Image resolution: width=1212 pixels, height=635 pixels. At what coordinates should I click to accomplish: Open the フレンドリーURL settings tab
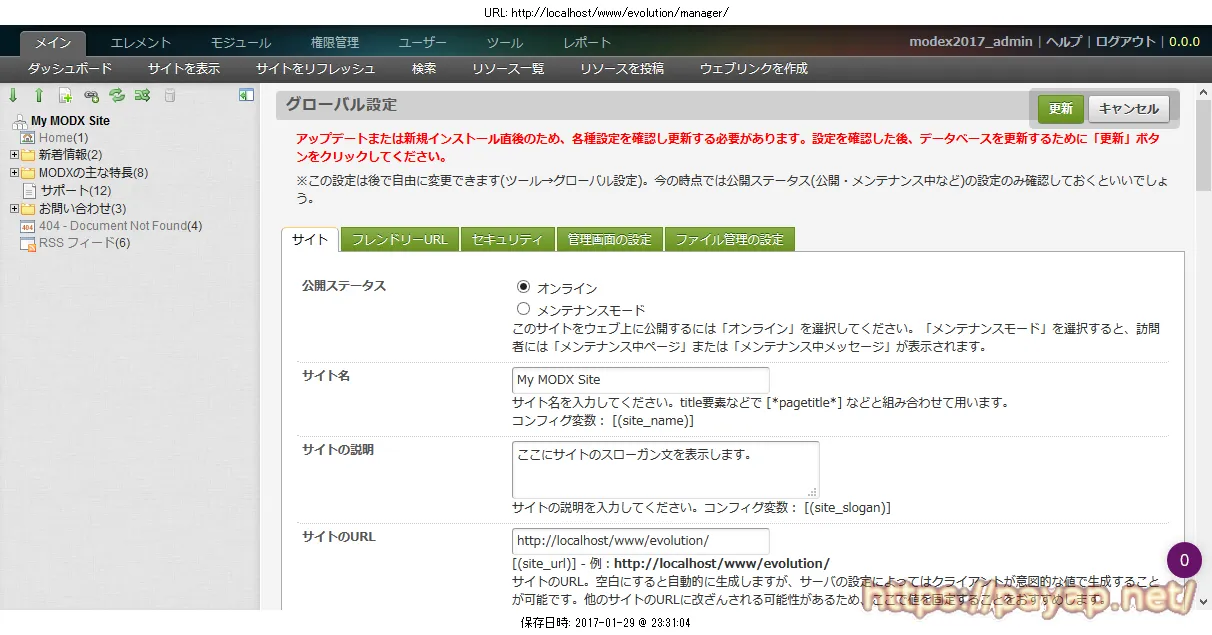tap(399, 239)
